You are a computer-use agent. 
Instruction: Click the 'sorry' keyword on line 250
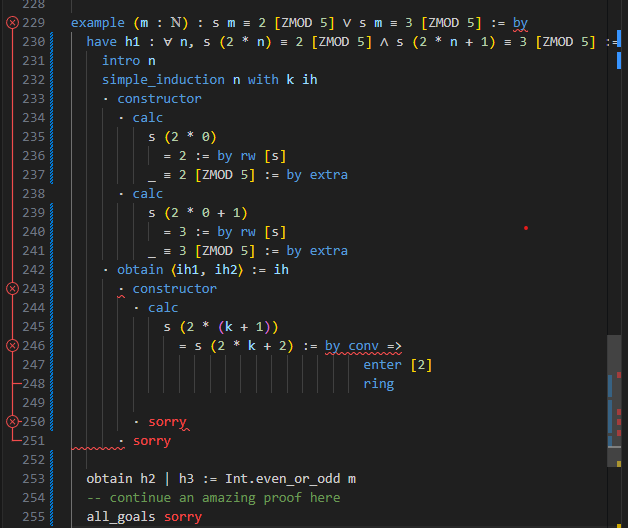(x=167, y=421)
